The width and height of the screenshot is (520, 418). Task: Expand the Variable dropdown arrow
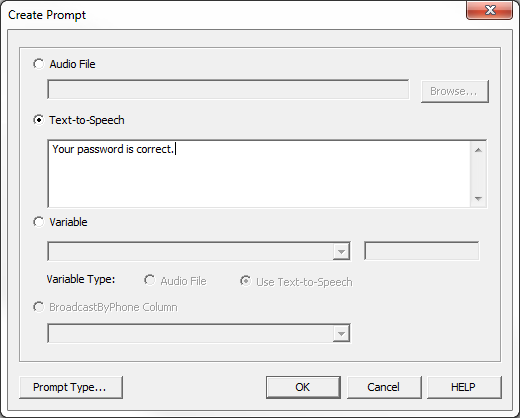click(x=341, y=252)
